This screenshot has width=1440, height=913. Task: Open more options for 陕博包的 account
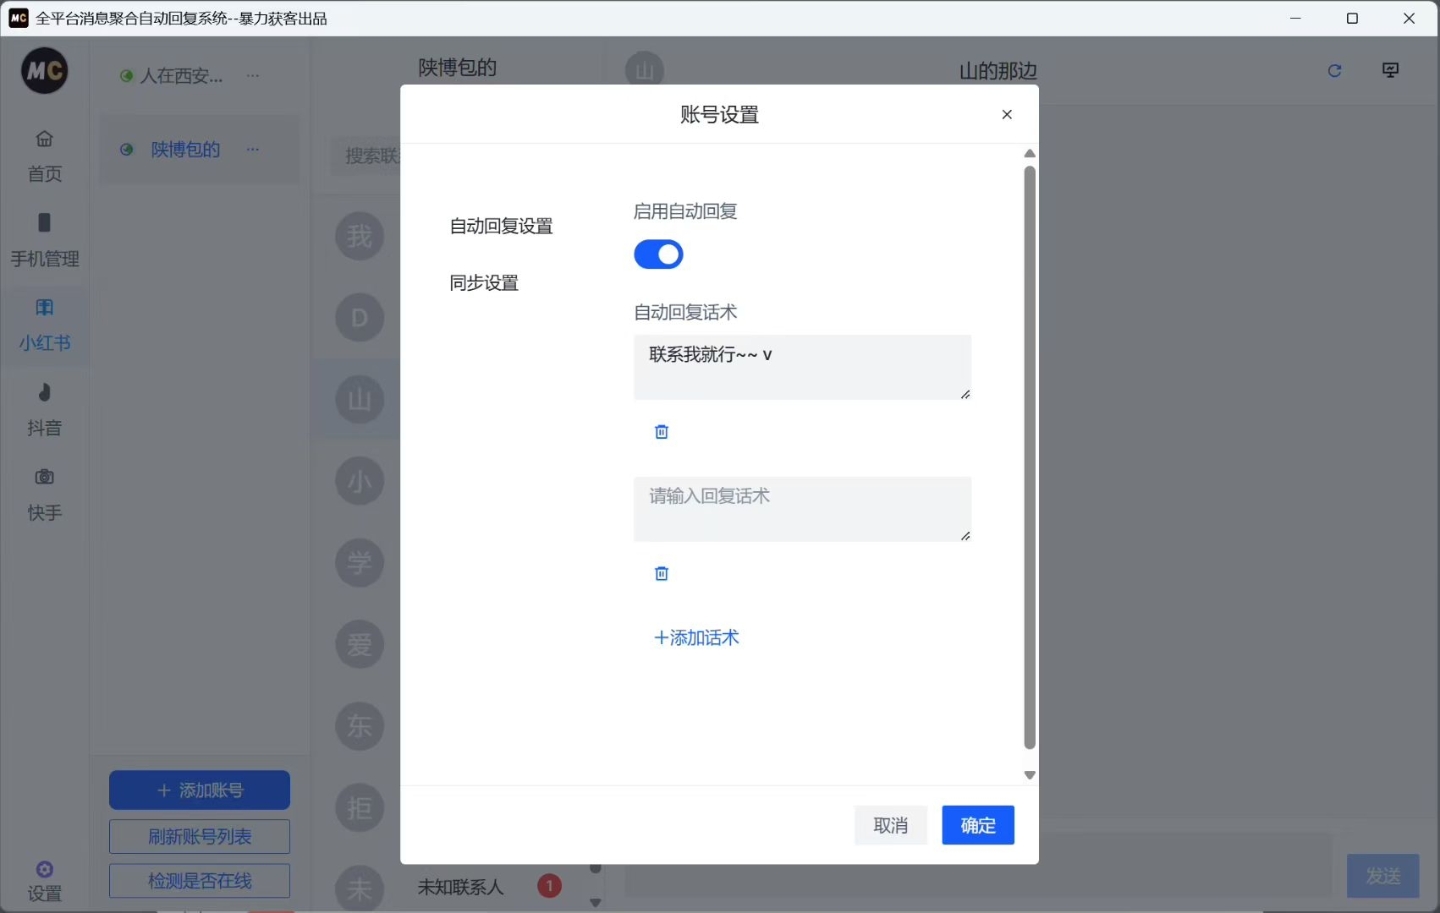pos(252,149)
